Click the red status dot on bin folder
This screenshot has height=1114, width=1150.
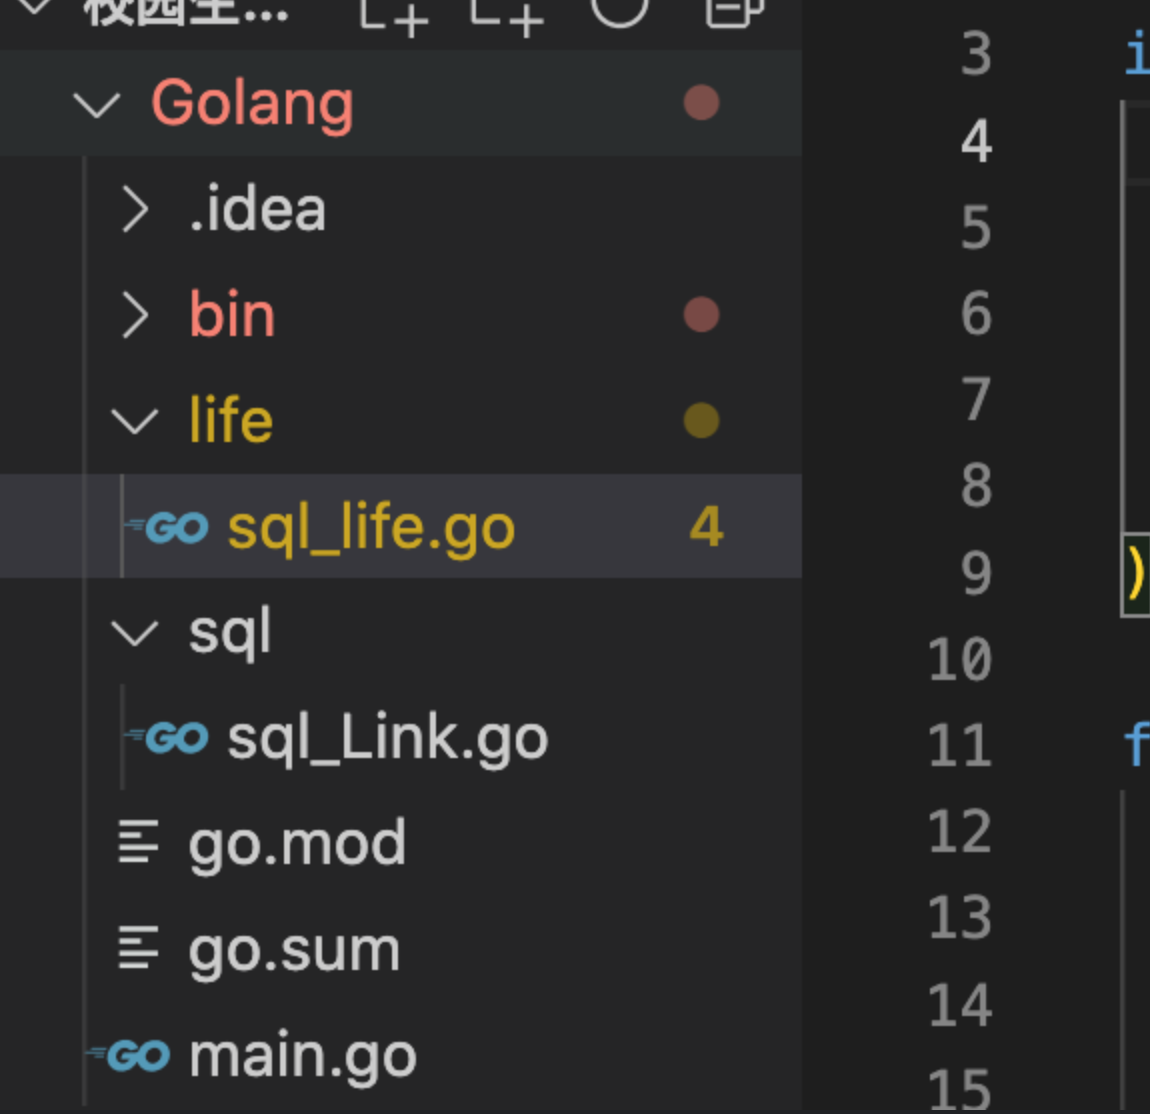701,315
